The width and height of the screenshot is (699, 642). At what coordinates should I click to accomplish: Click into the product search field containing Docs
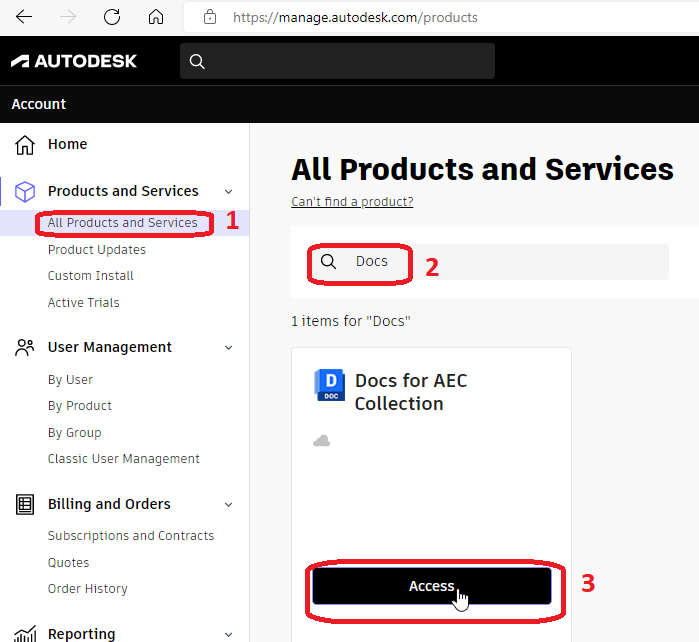pos(489,262)
